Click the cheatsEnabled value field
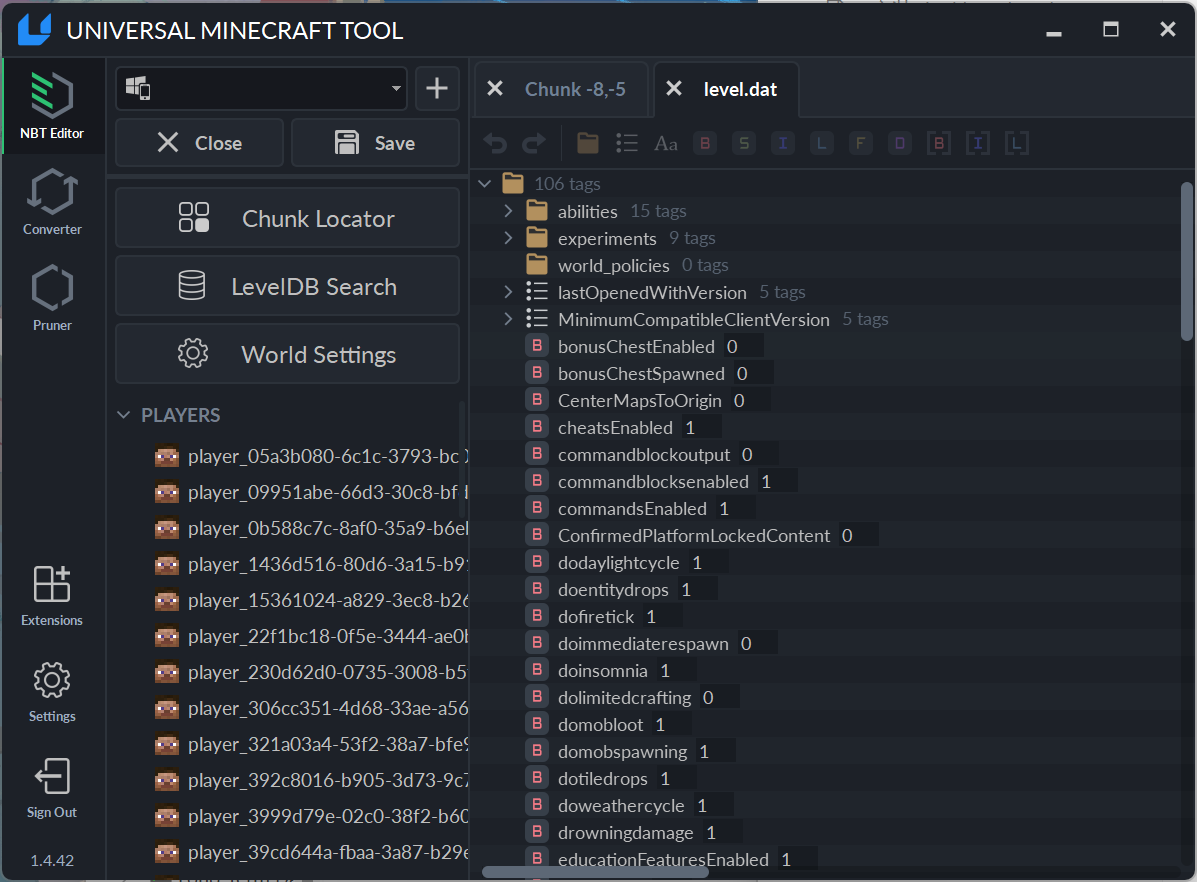 700,428
